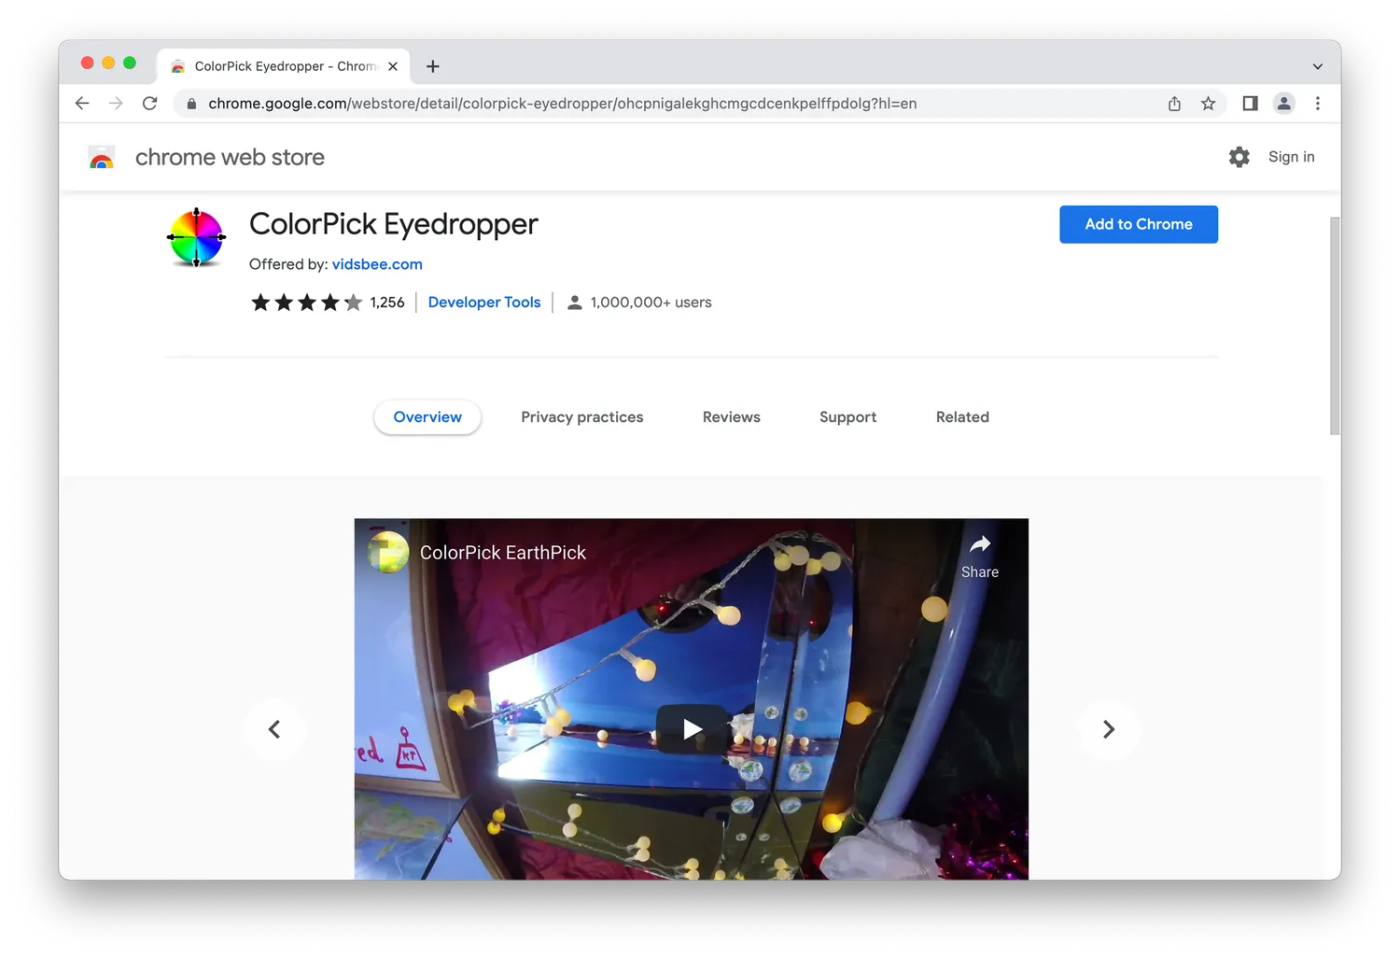Open the vidsbee.com developer link
This screenshot has width=1400, height=958.
coord(377,264)
